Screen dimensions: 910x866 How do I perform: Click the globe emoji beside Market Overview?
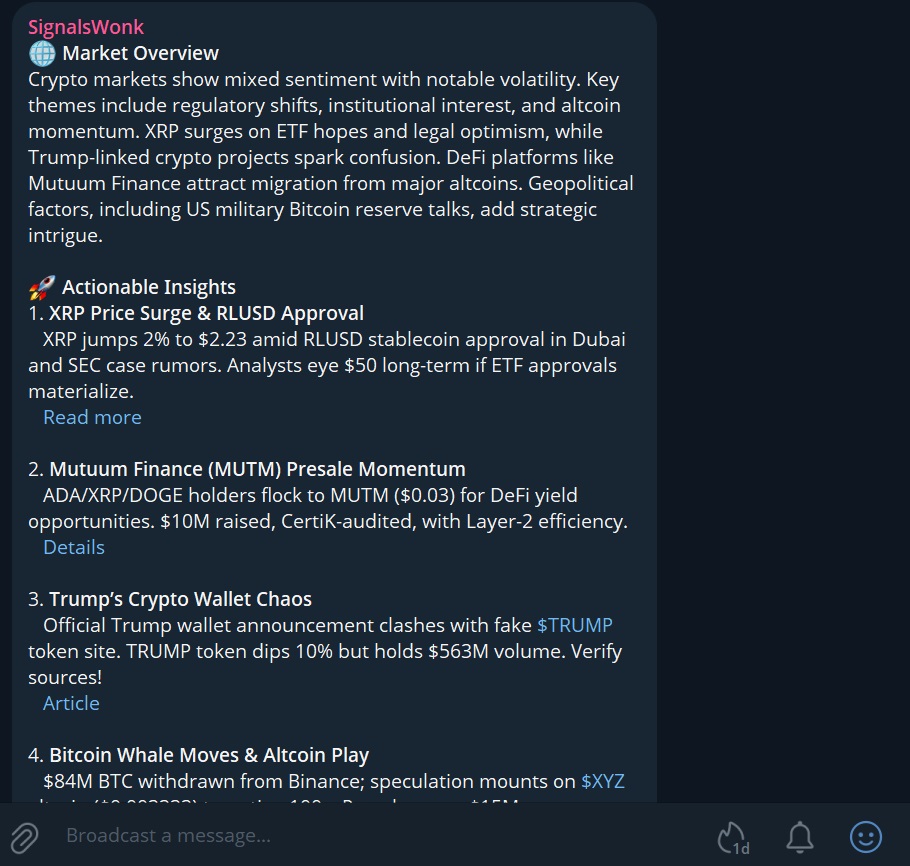42,53
